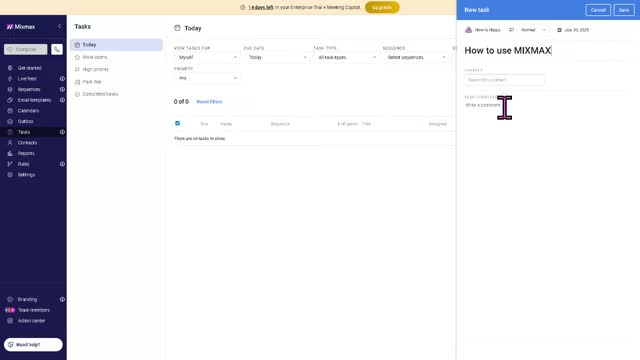Click the plus icon beside Email templates
640x360 pixels.
click(62, 100)
